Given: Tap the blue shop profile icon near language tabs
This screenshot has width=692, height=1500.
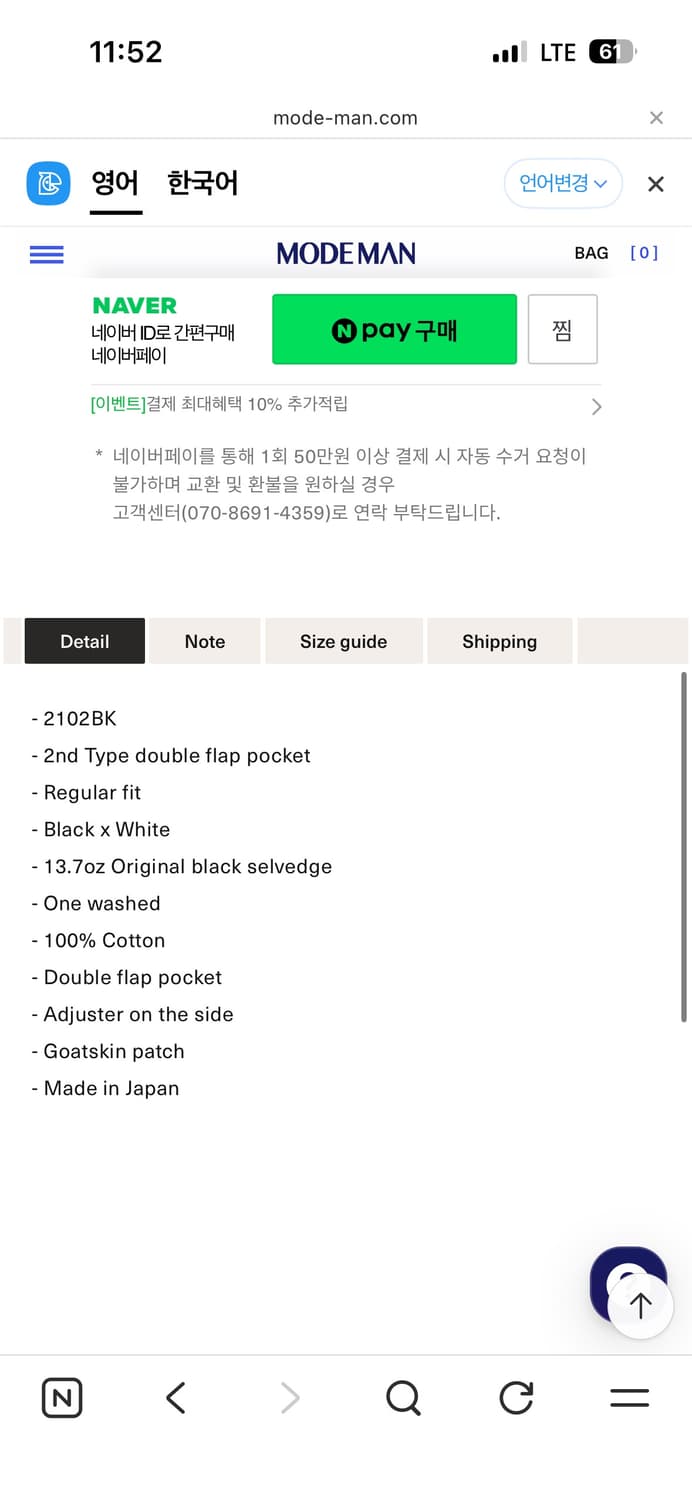Looking at the screenshot, I should pyautogui.click(x=47, y=183).
